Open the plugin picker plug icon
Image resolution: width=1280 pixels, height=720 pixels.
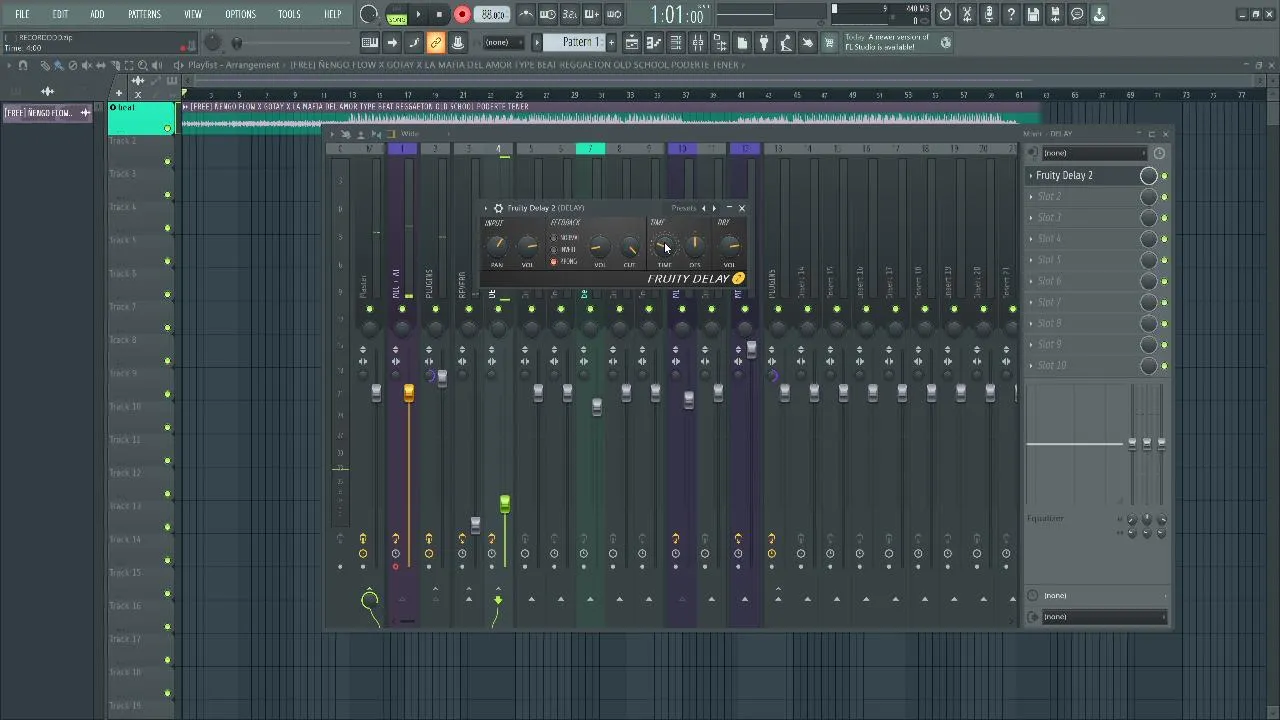[764, 42]
